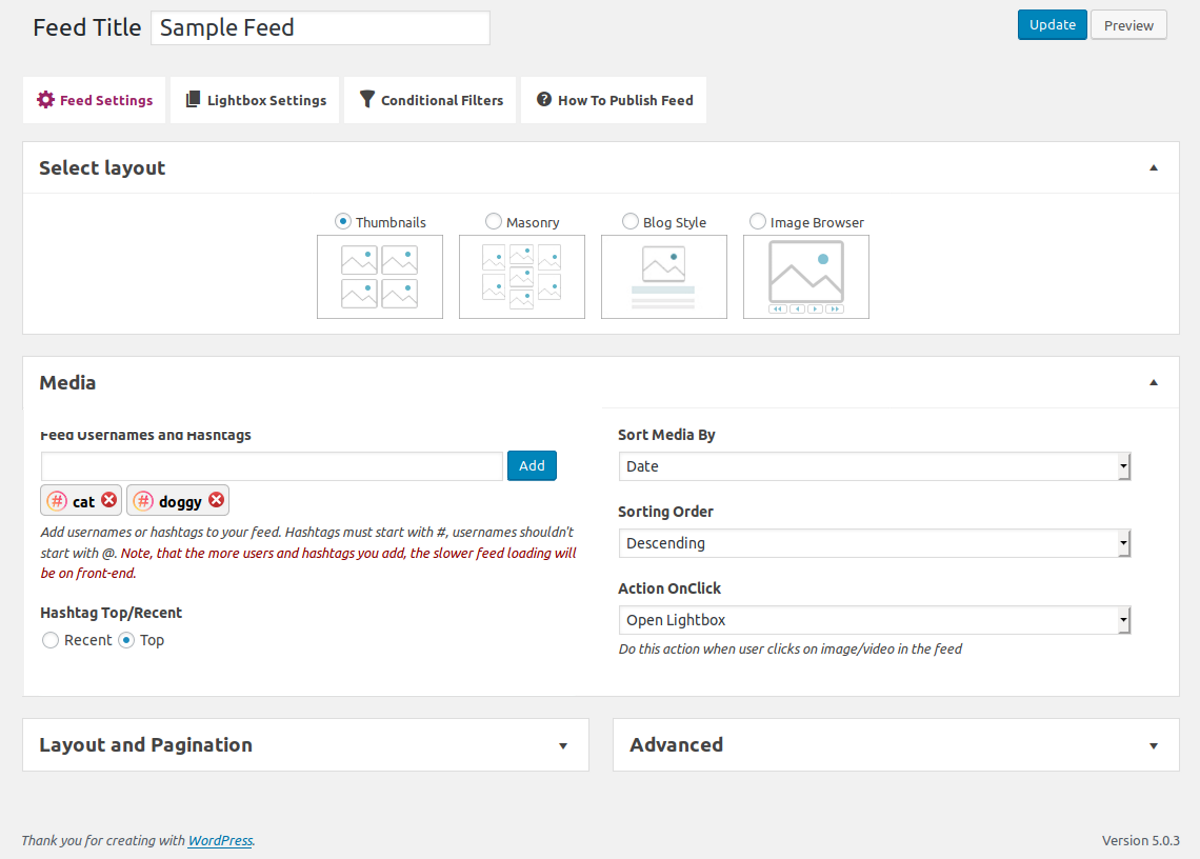Click the hashtag icon on cat tag
1200x859 pixels.
58,501
